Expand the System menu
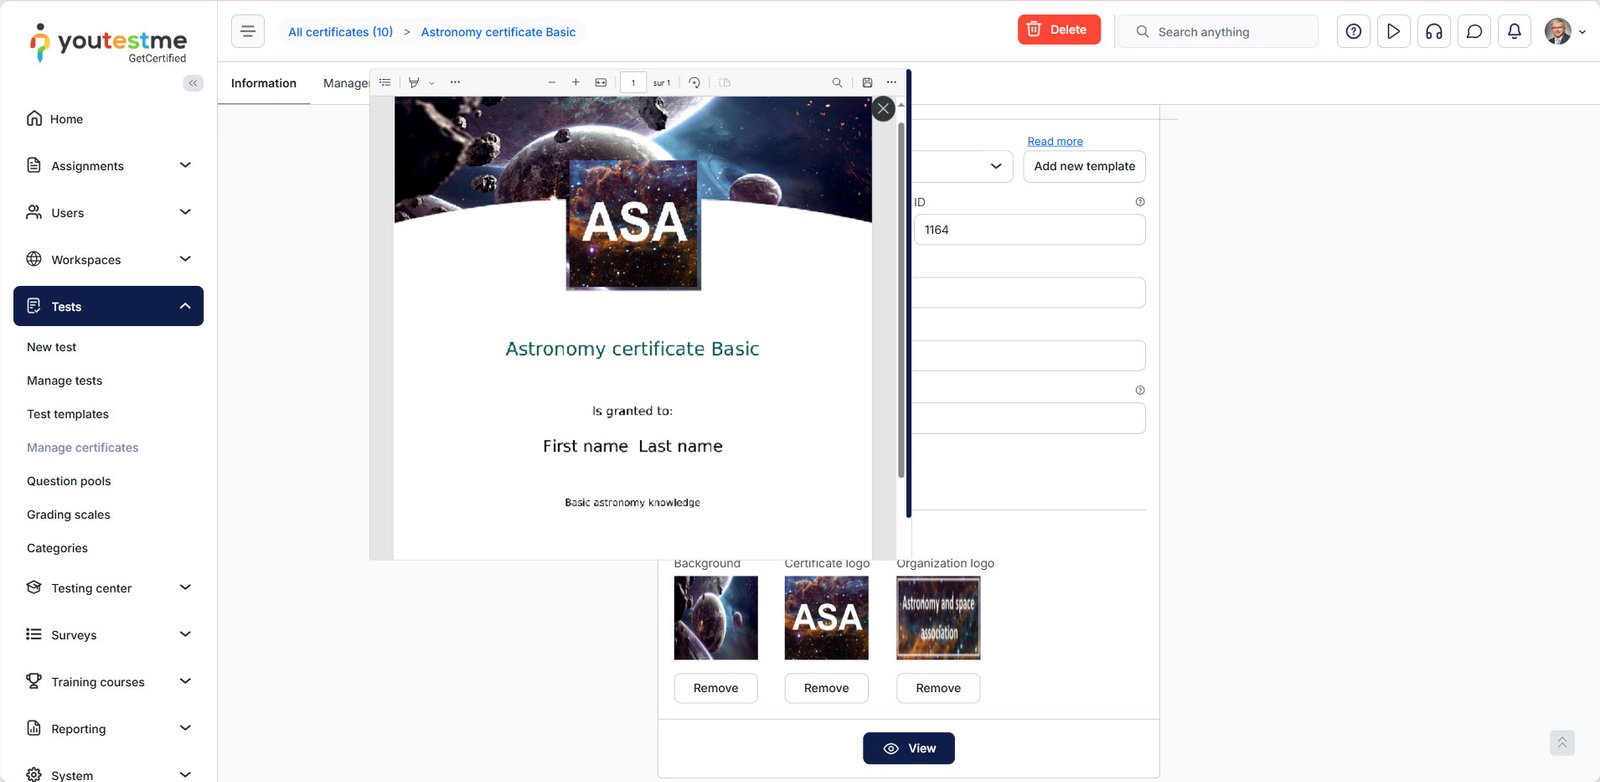The height and width of the screenshot is (782, 1600). 109,774
